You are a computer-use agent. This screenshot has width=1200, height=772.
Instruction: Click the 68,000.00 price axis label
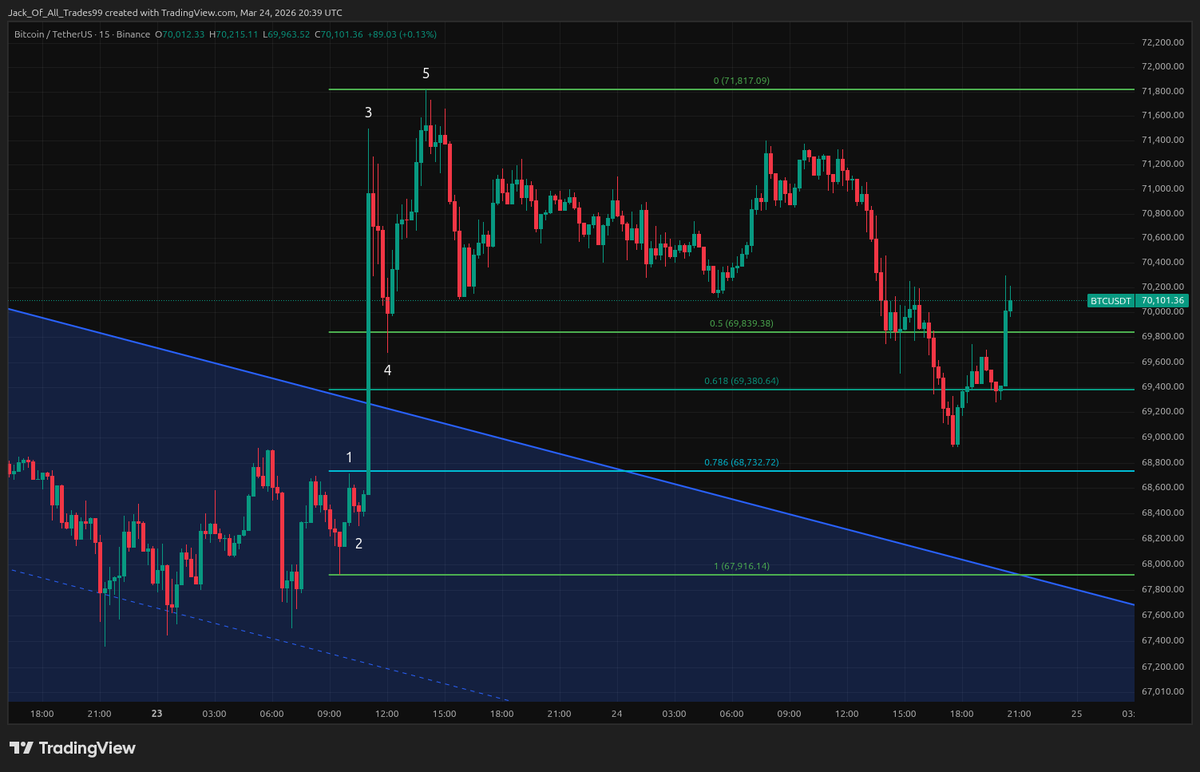(1161, 564)
